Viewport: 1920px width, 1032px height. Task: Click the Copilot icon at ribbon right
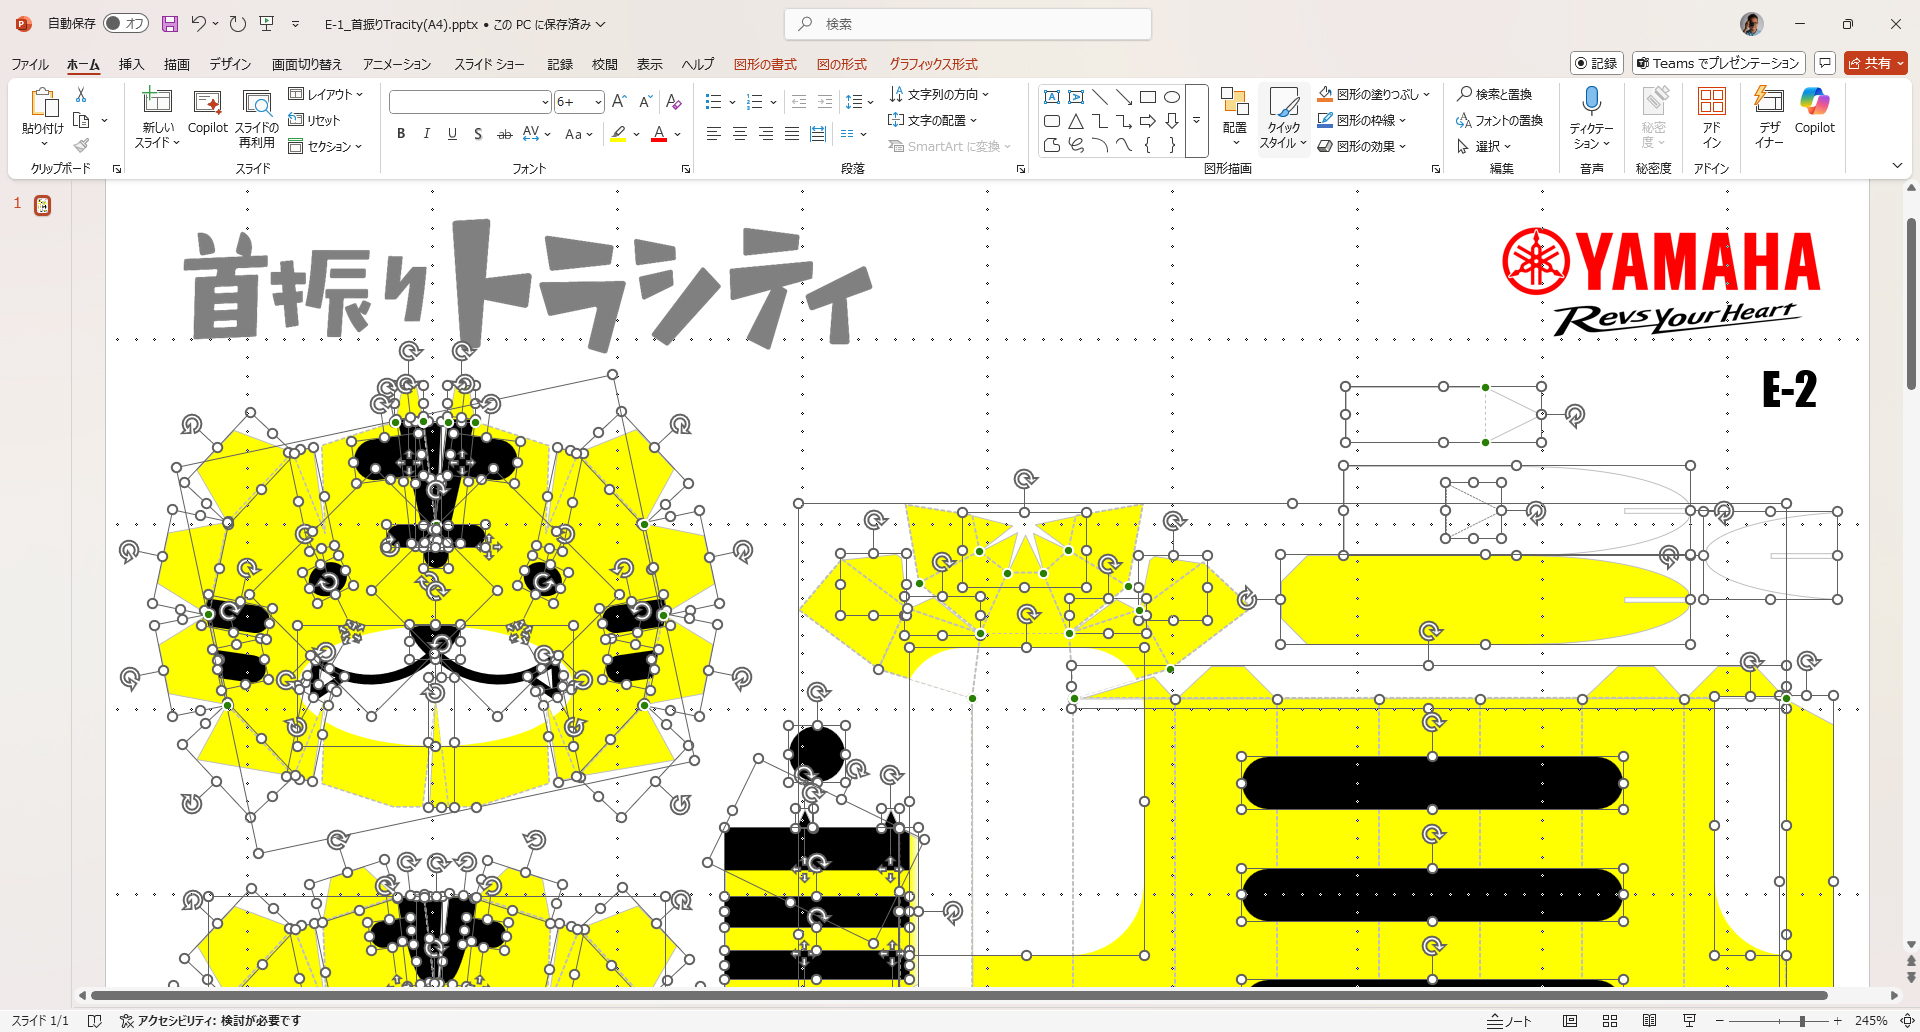1814,112
